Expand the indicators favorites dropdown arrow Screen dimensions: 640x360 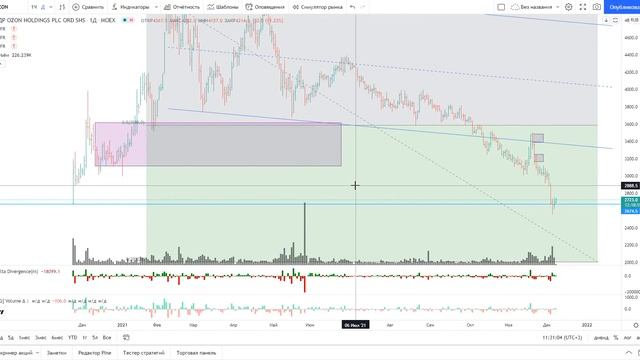coord(156,7)
